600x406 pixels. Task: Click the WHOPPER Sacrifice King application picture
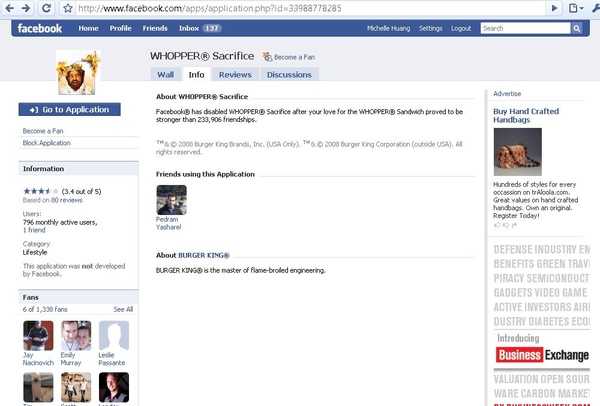(x=78, y=72)
